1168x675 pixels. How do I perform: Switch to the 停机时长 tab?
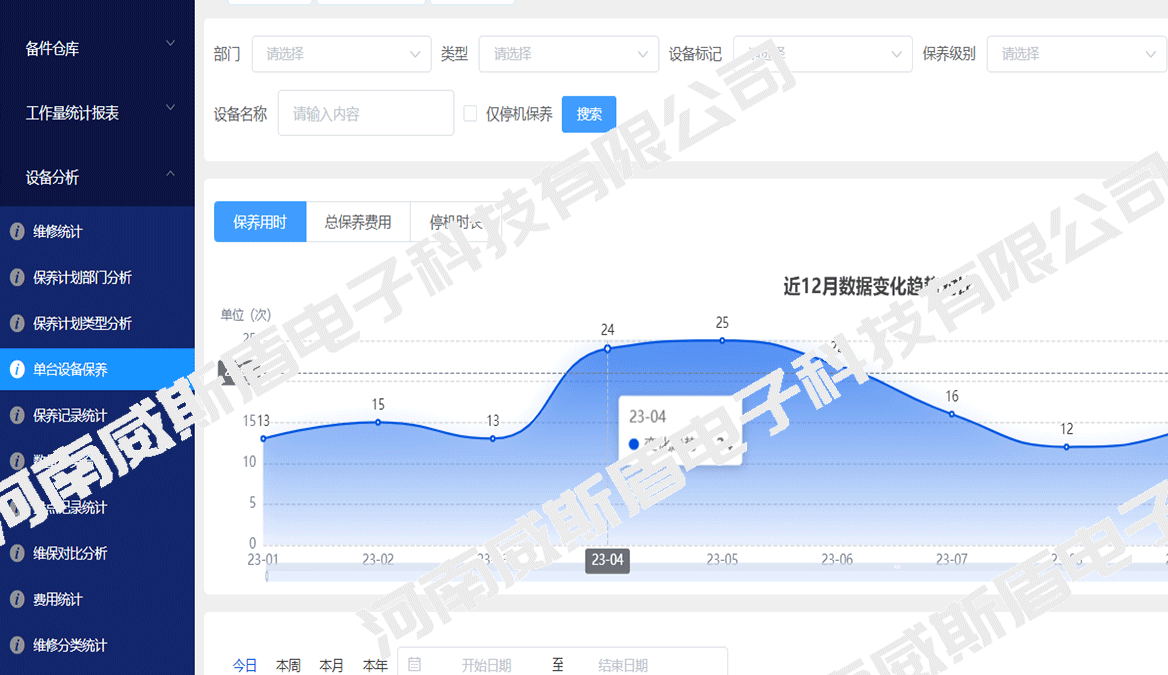coord(456,222)
